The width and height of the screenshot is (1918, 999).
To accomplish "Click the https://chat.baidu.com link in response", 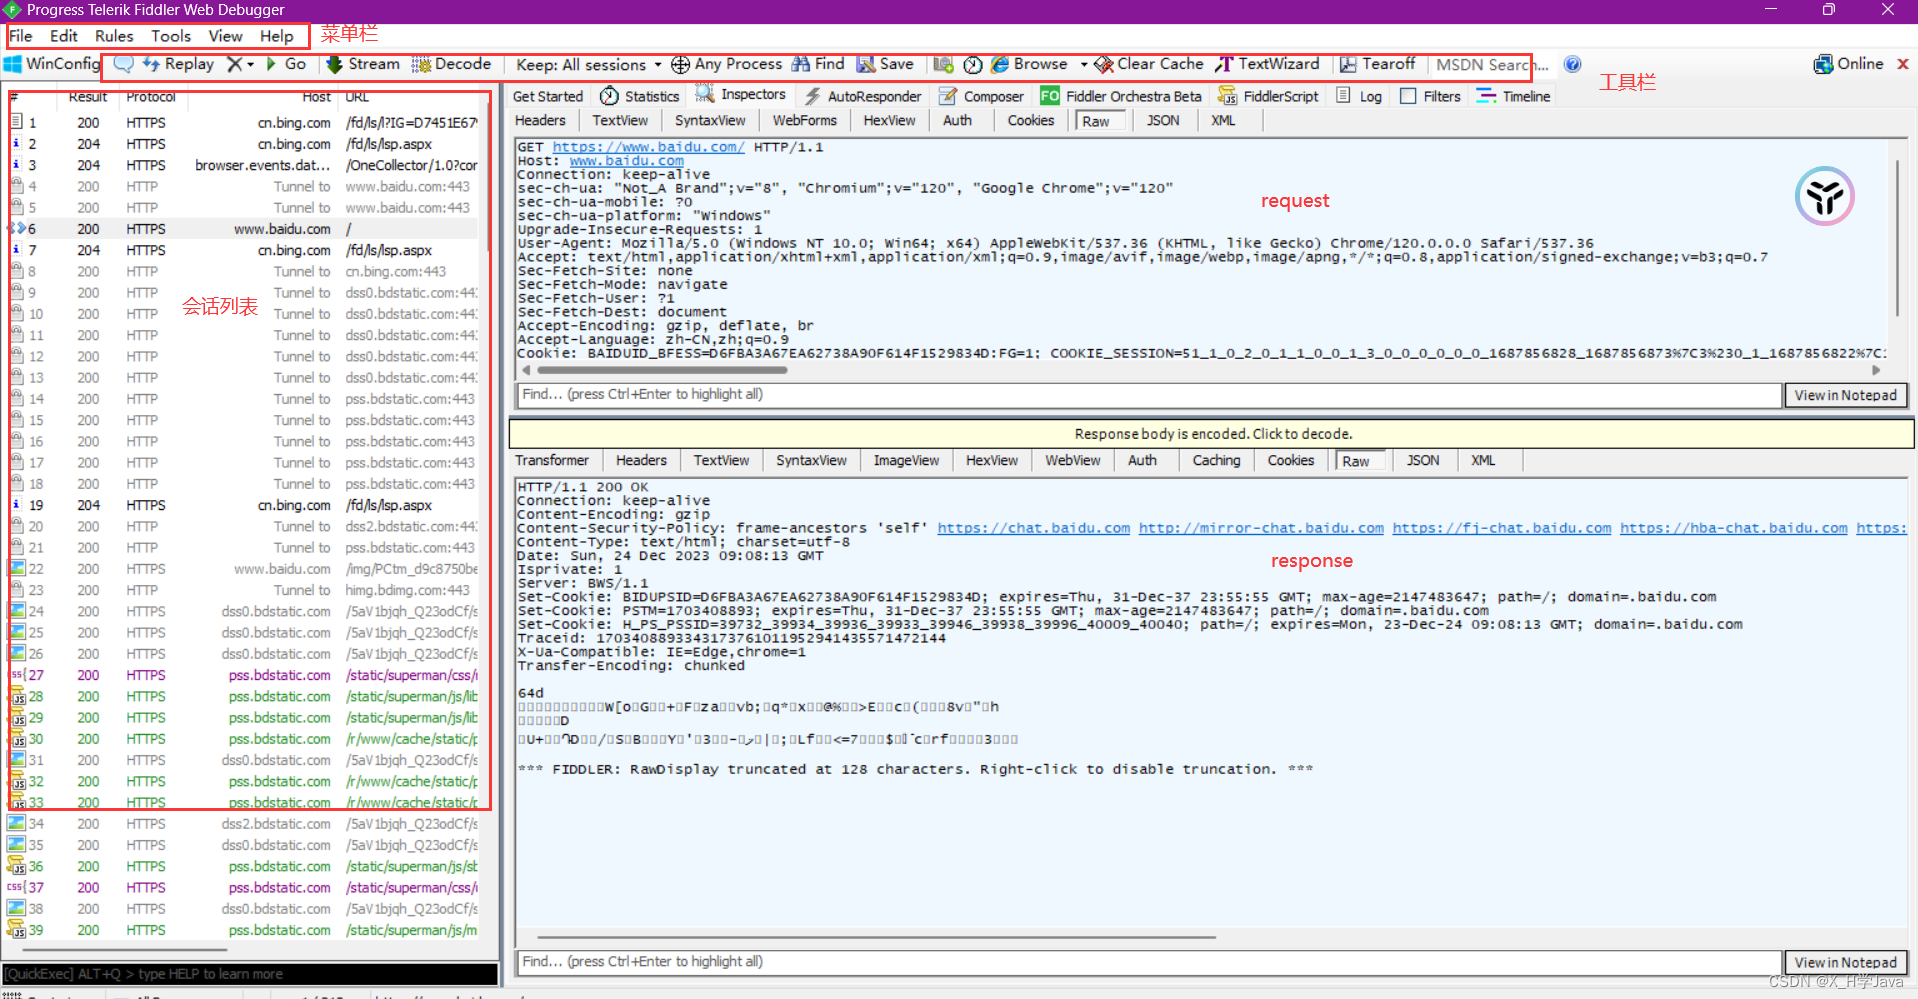I will [1033, 528].
